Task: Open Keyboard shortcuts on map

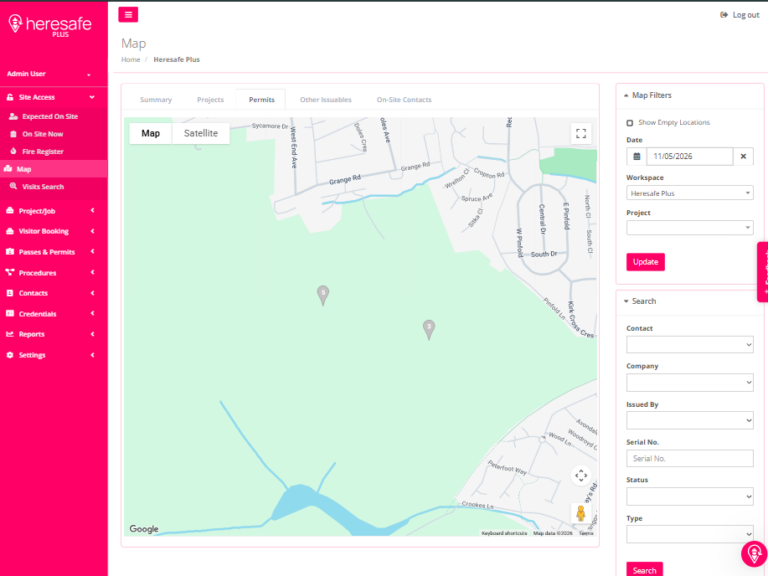Action: point(504,533)
